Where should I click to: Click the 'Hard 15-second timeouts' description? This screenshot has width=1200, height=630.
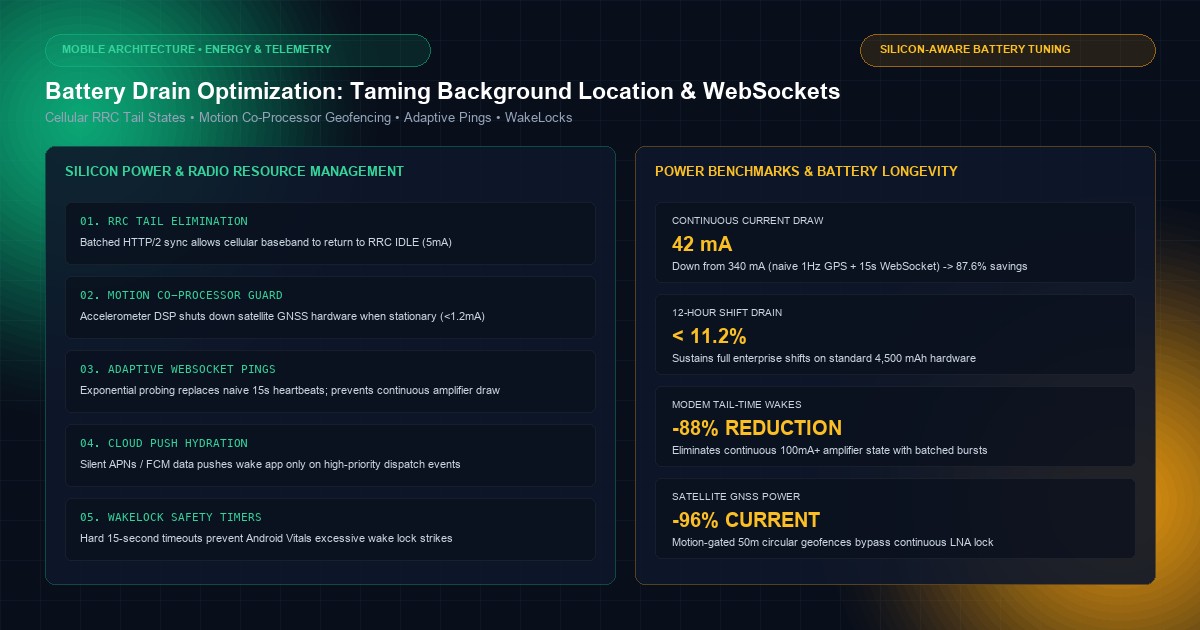pos(266,539)
